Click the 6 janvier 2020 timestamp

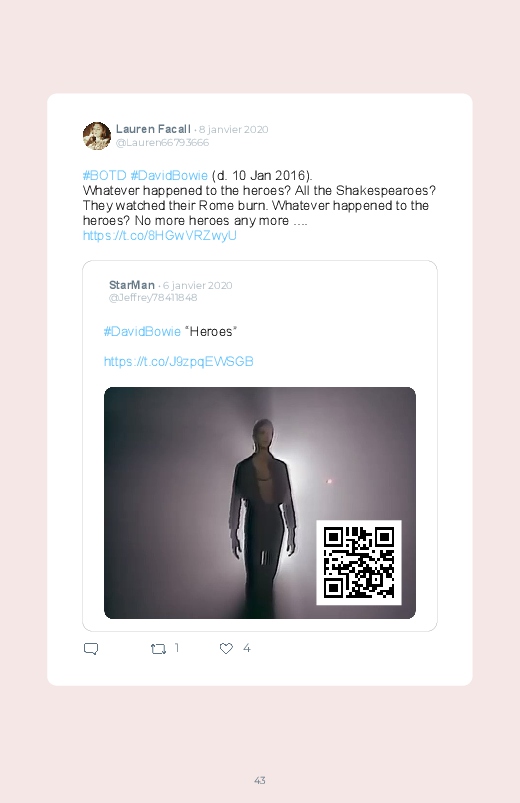[x=197, y=285]
